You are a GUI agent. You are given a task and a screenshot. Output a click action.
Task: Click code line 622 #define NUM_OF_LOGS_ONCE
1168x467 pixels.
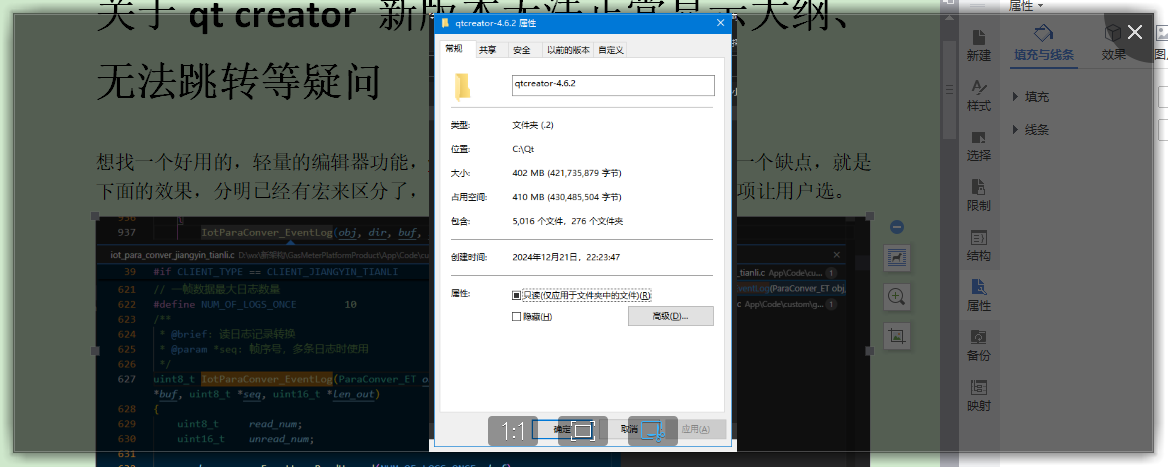pos(255,305)
